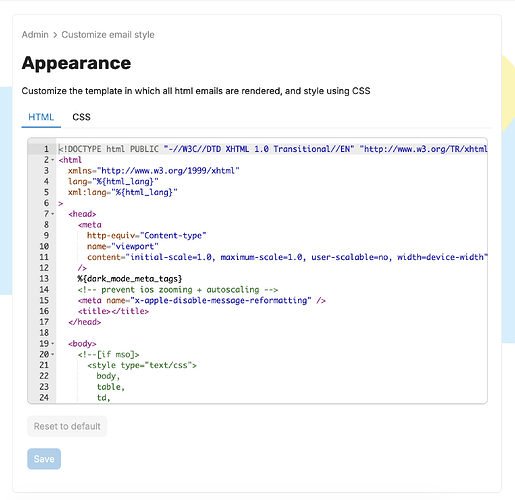Viewport: 515px width, 500px height.
Task: Click the %{dark_mode_meta_tags} placeholder
Action: tap(130, 279)
